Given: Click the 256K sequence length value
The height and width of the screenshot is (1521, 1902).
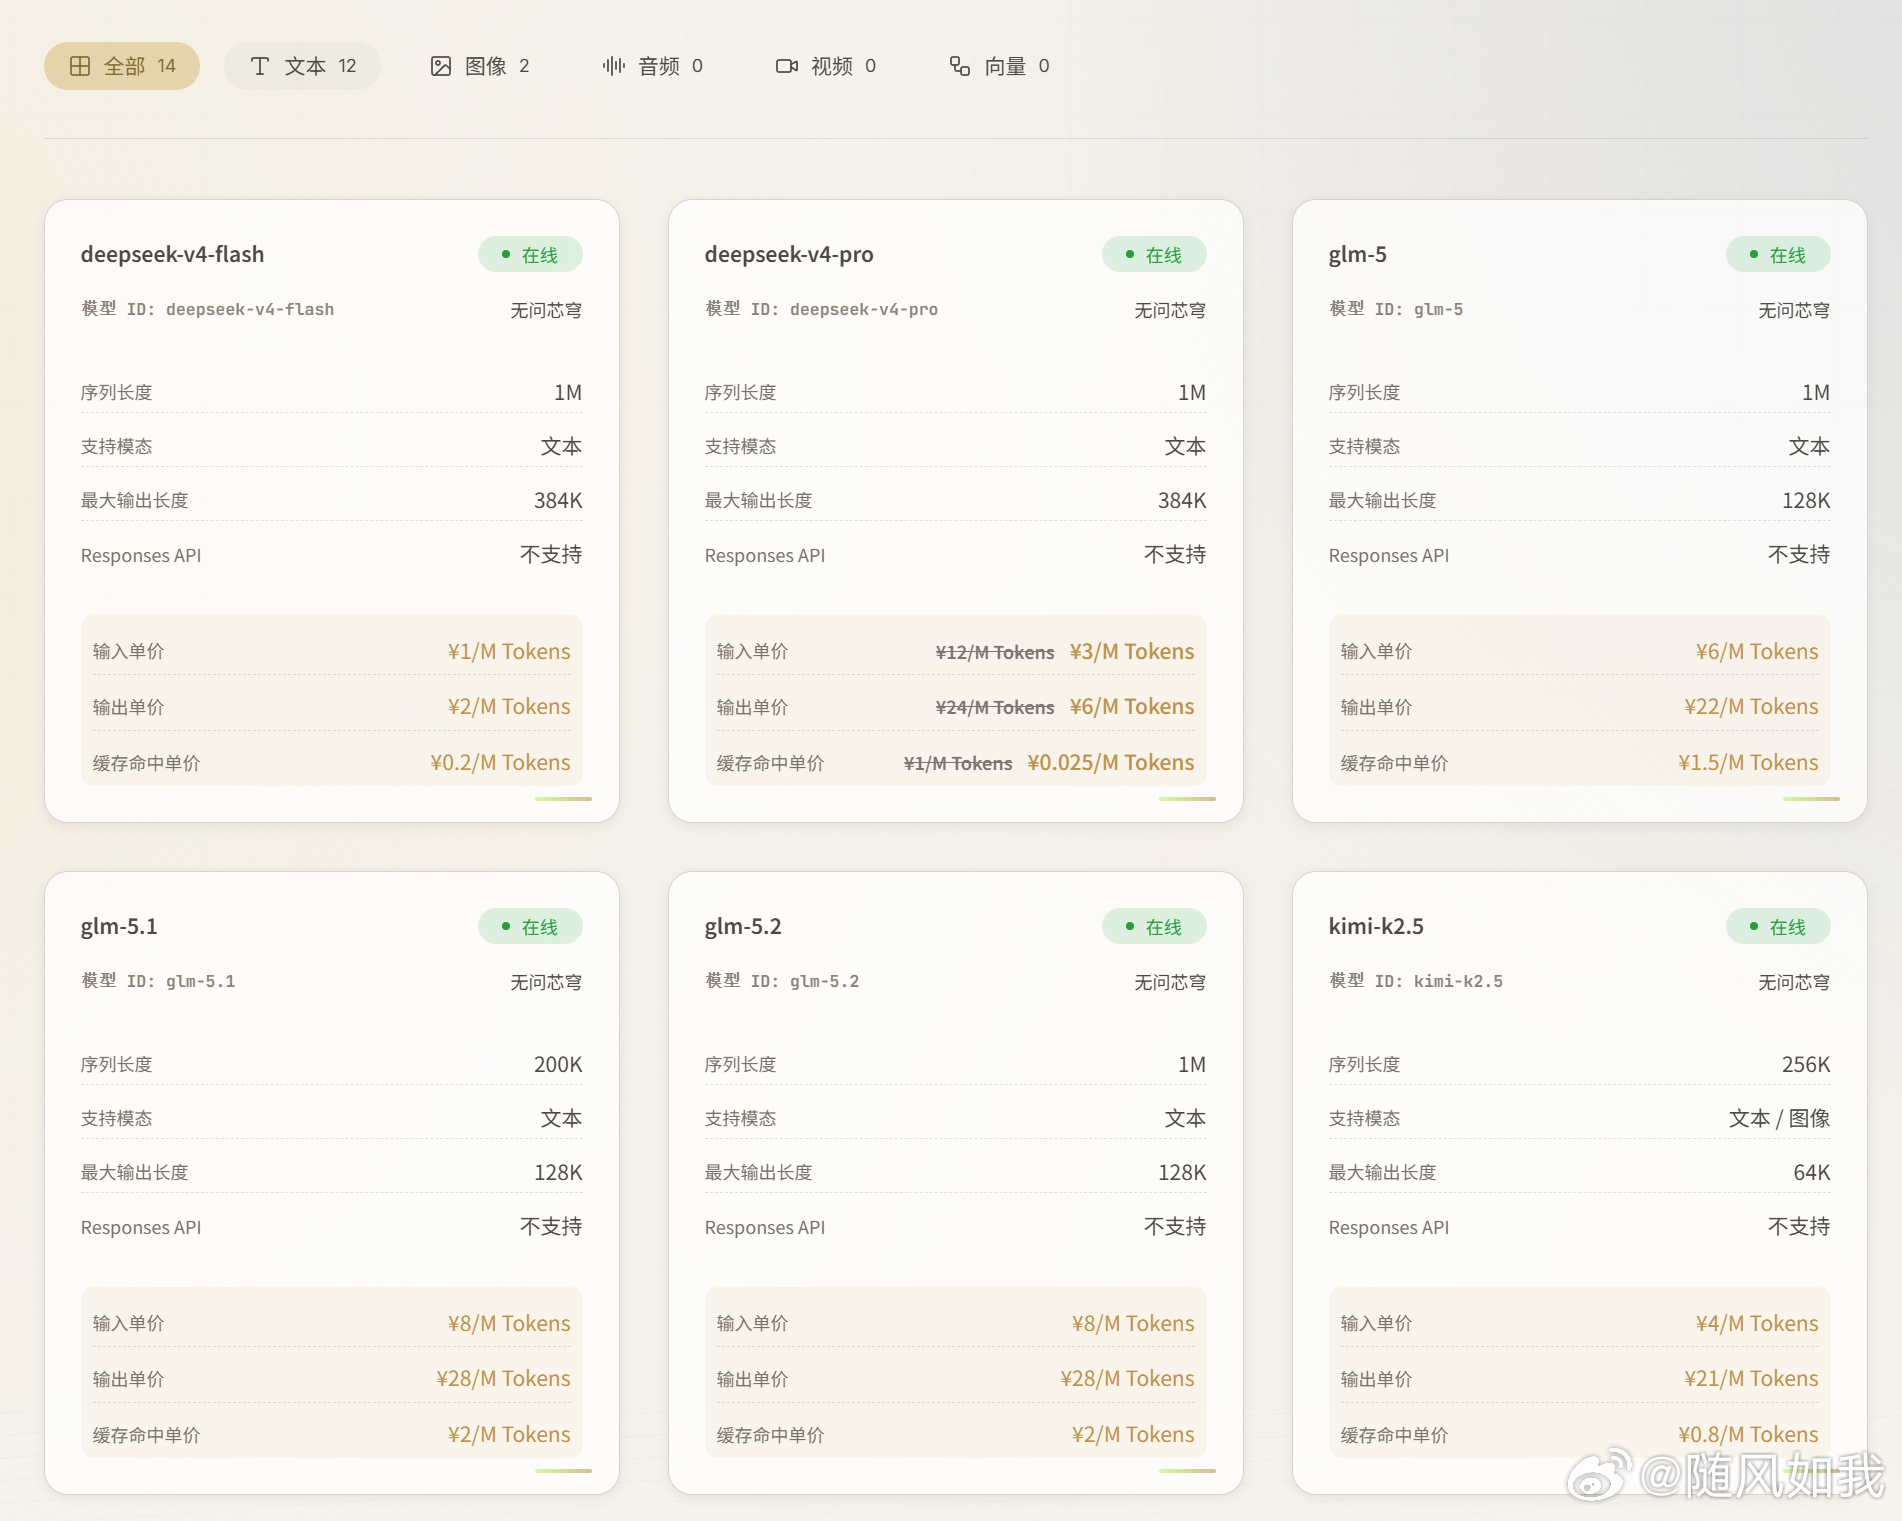Looking at the screenshot, I should tap(1806, 1065).
